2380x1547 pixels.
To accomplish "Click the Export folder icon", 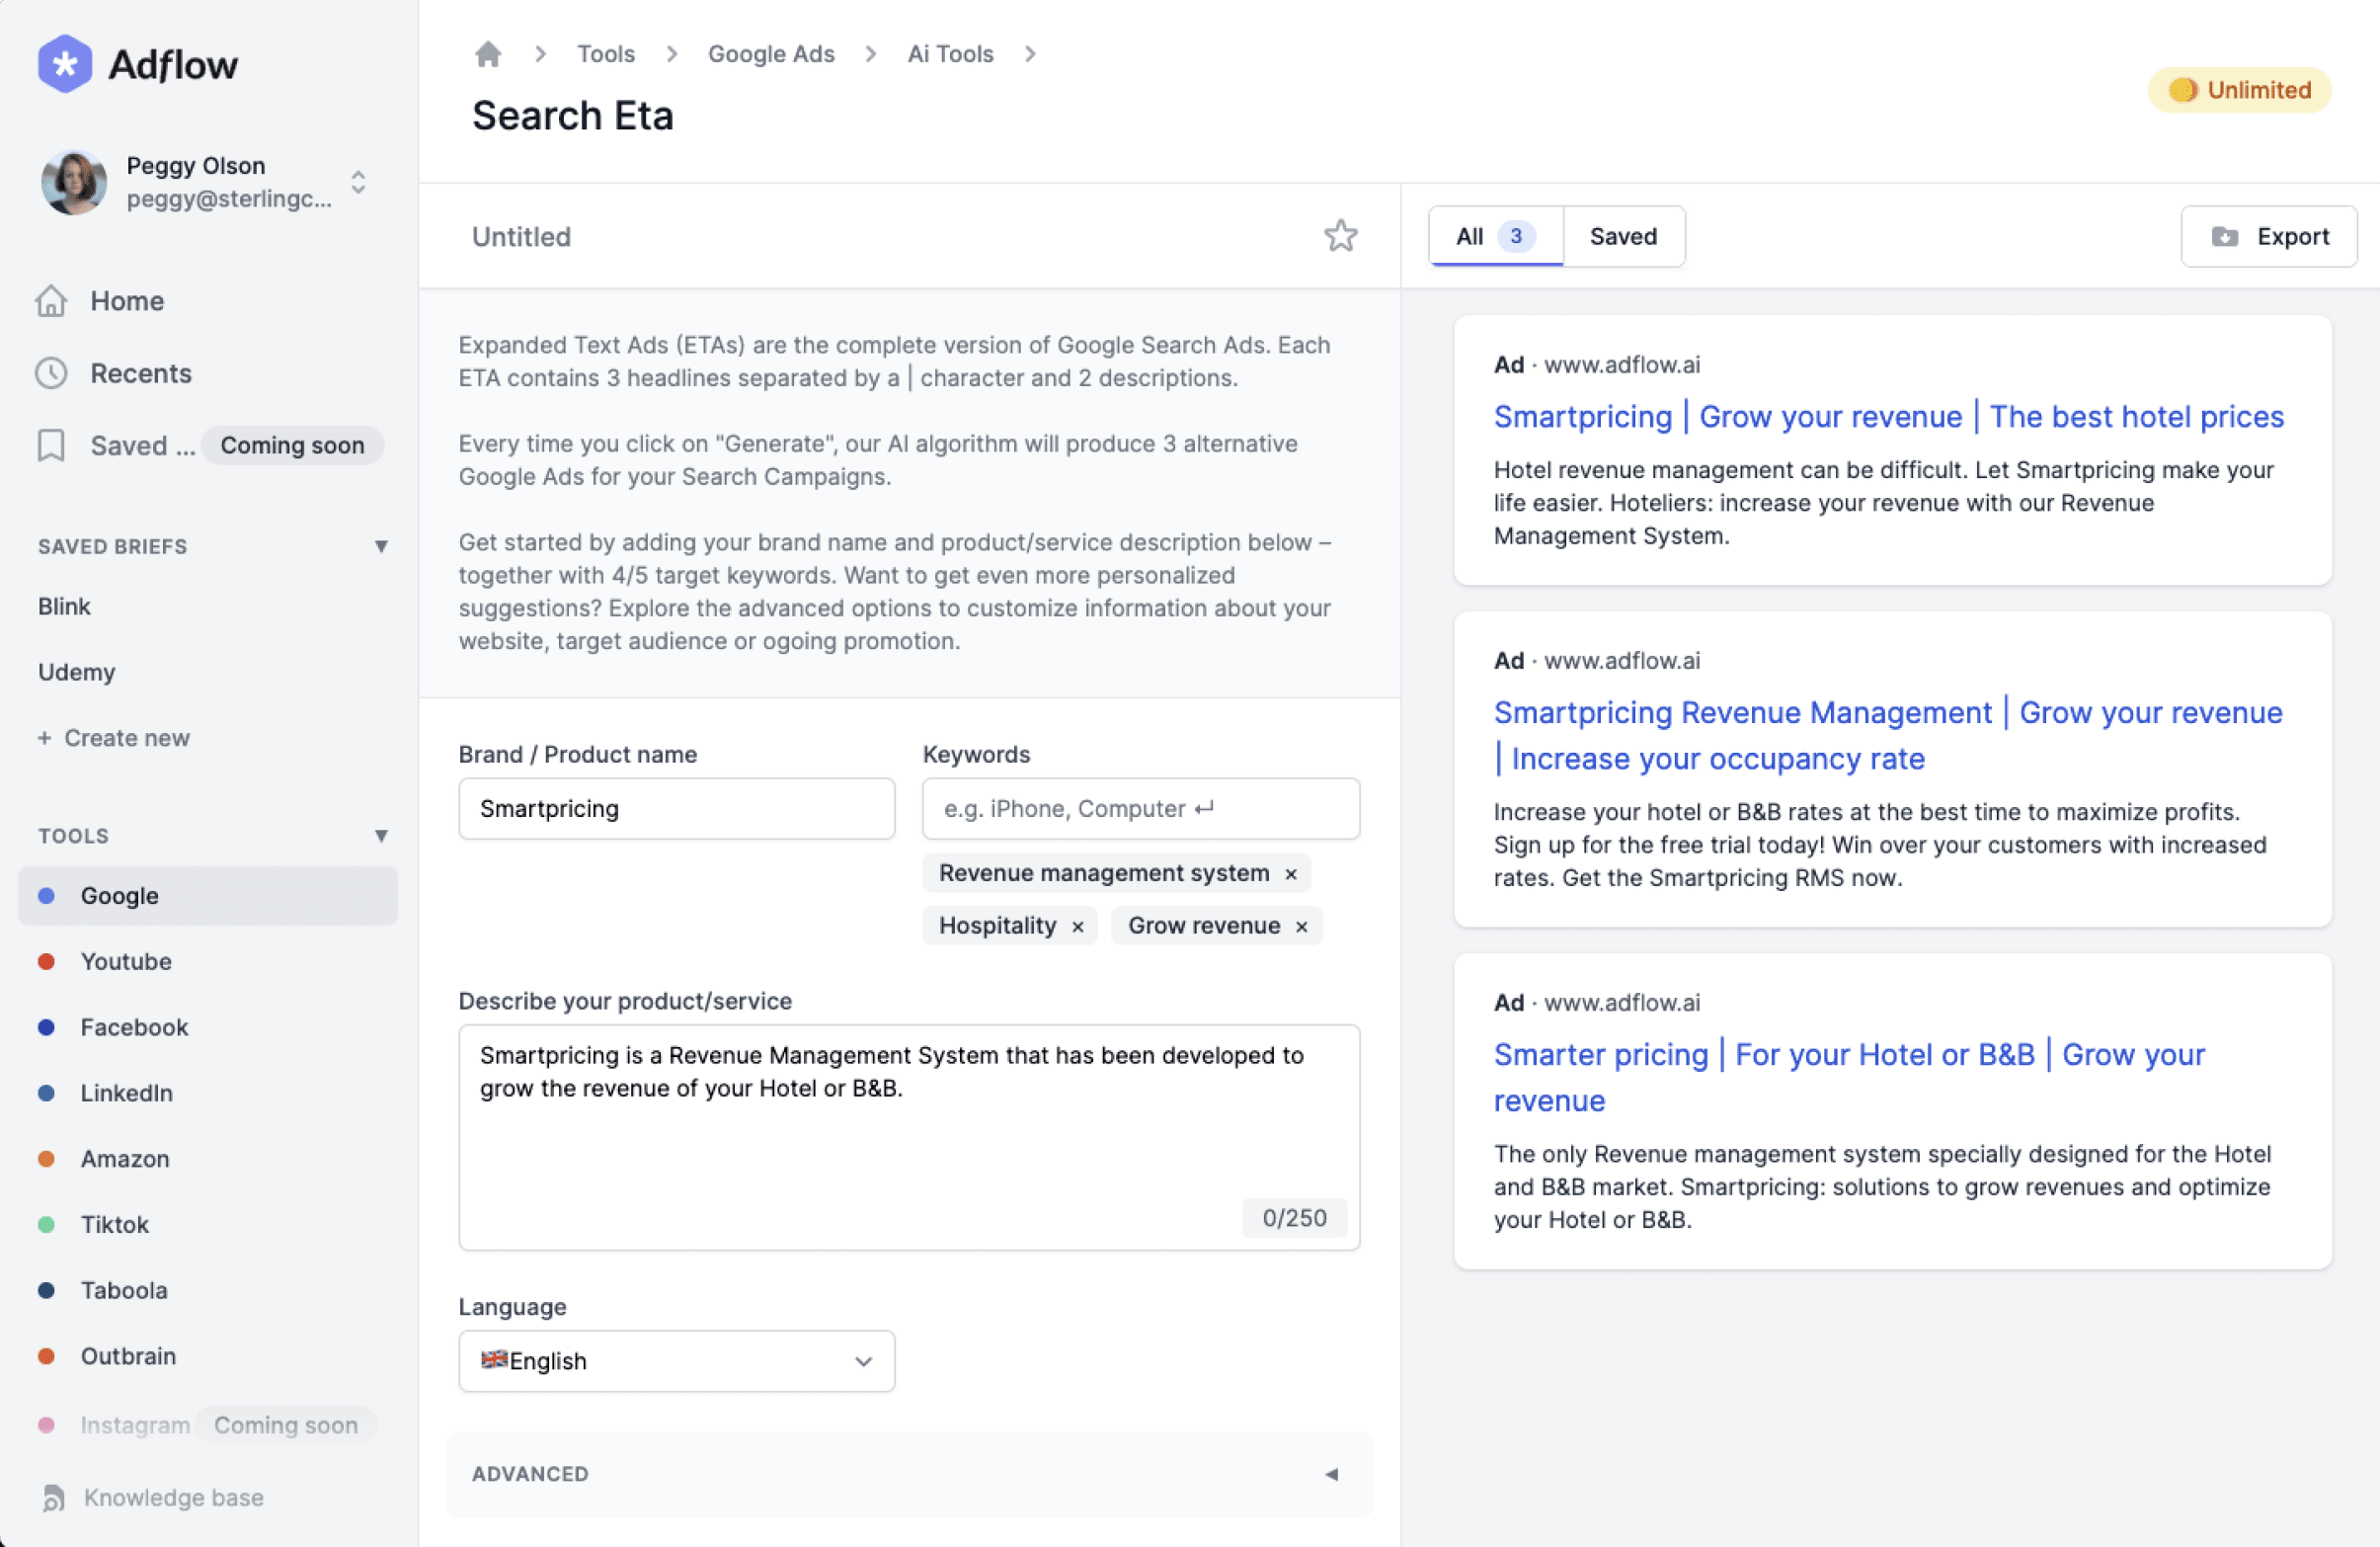I will click(x=2224, y=237).
